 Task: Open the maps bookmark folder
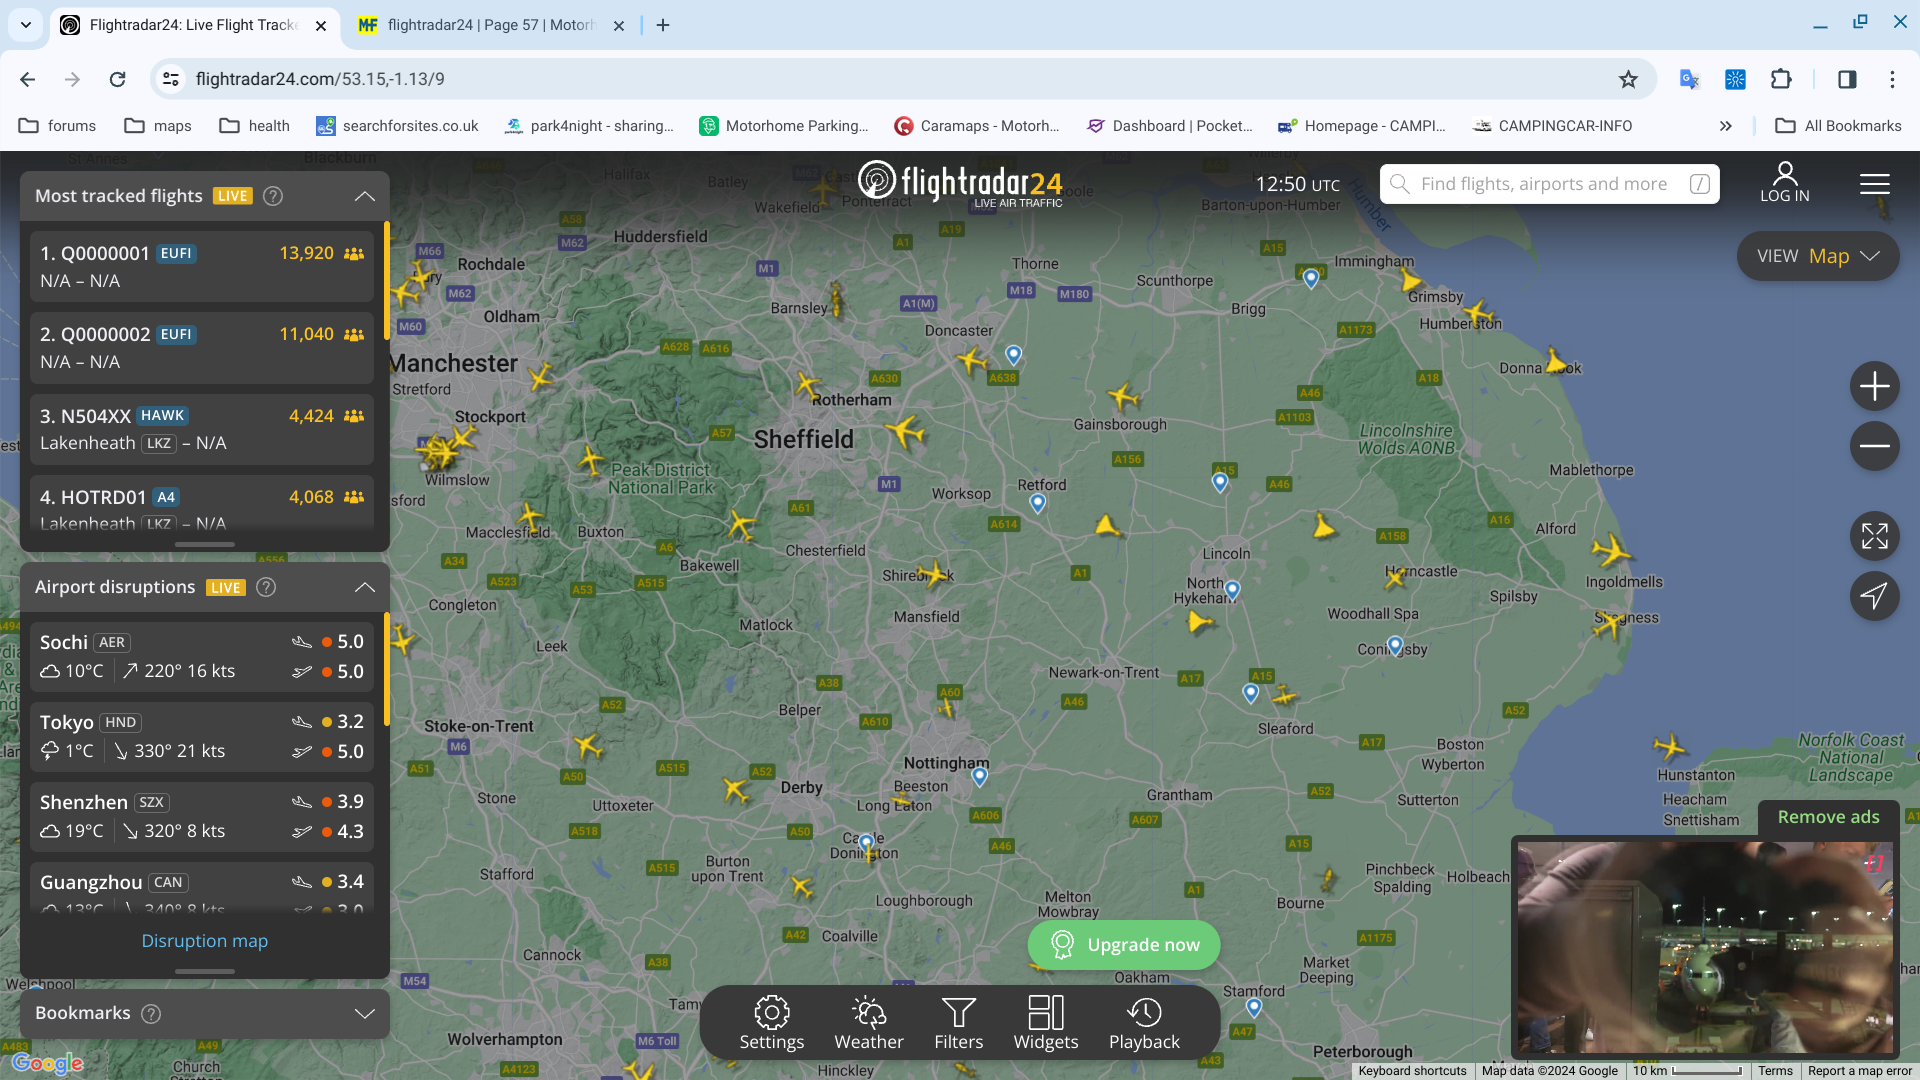(x=158, y=126)
